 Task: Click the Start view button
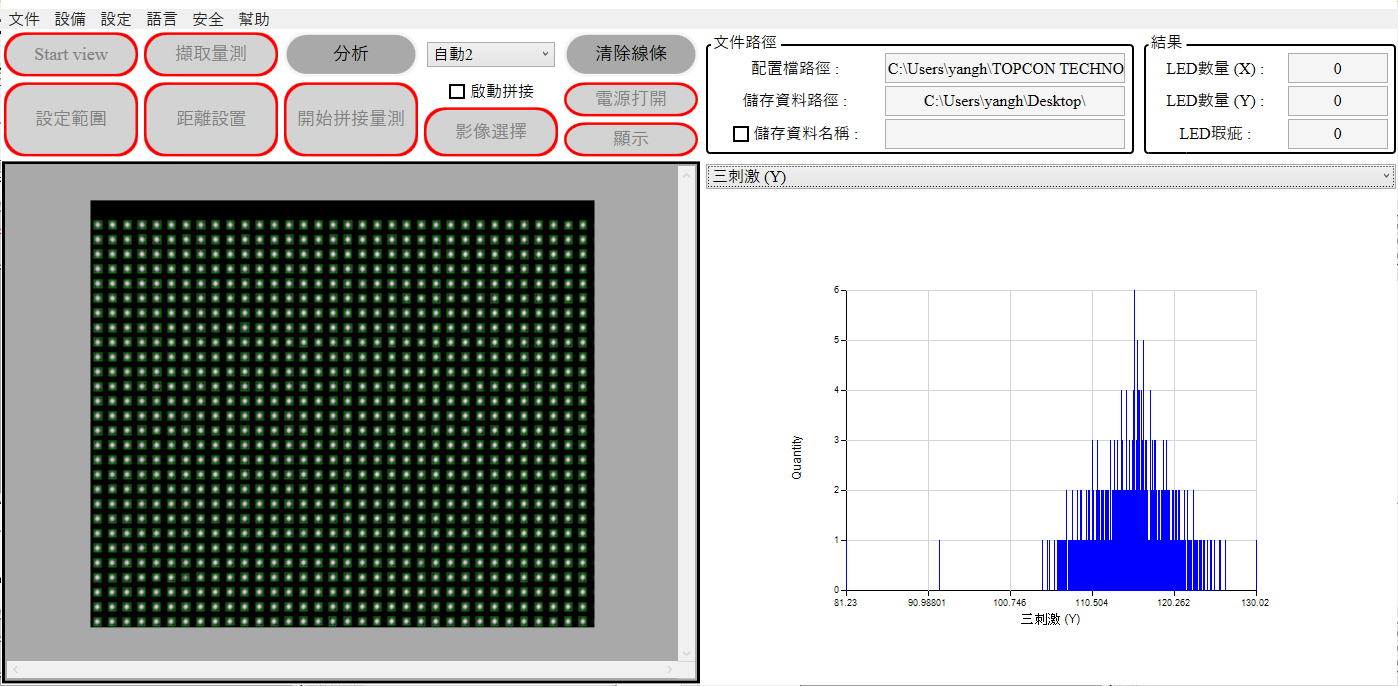tap(71, 54)
